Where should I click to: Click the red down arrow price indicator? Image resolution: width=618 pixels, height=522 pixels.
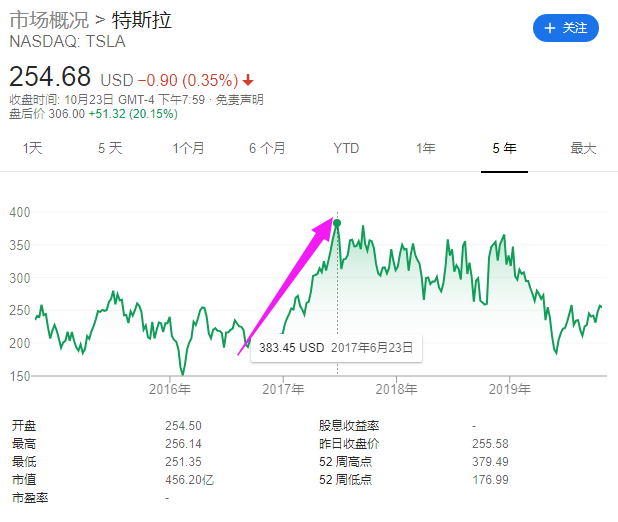[x=248, y=80]
